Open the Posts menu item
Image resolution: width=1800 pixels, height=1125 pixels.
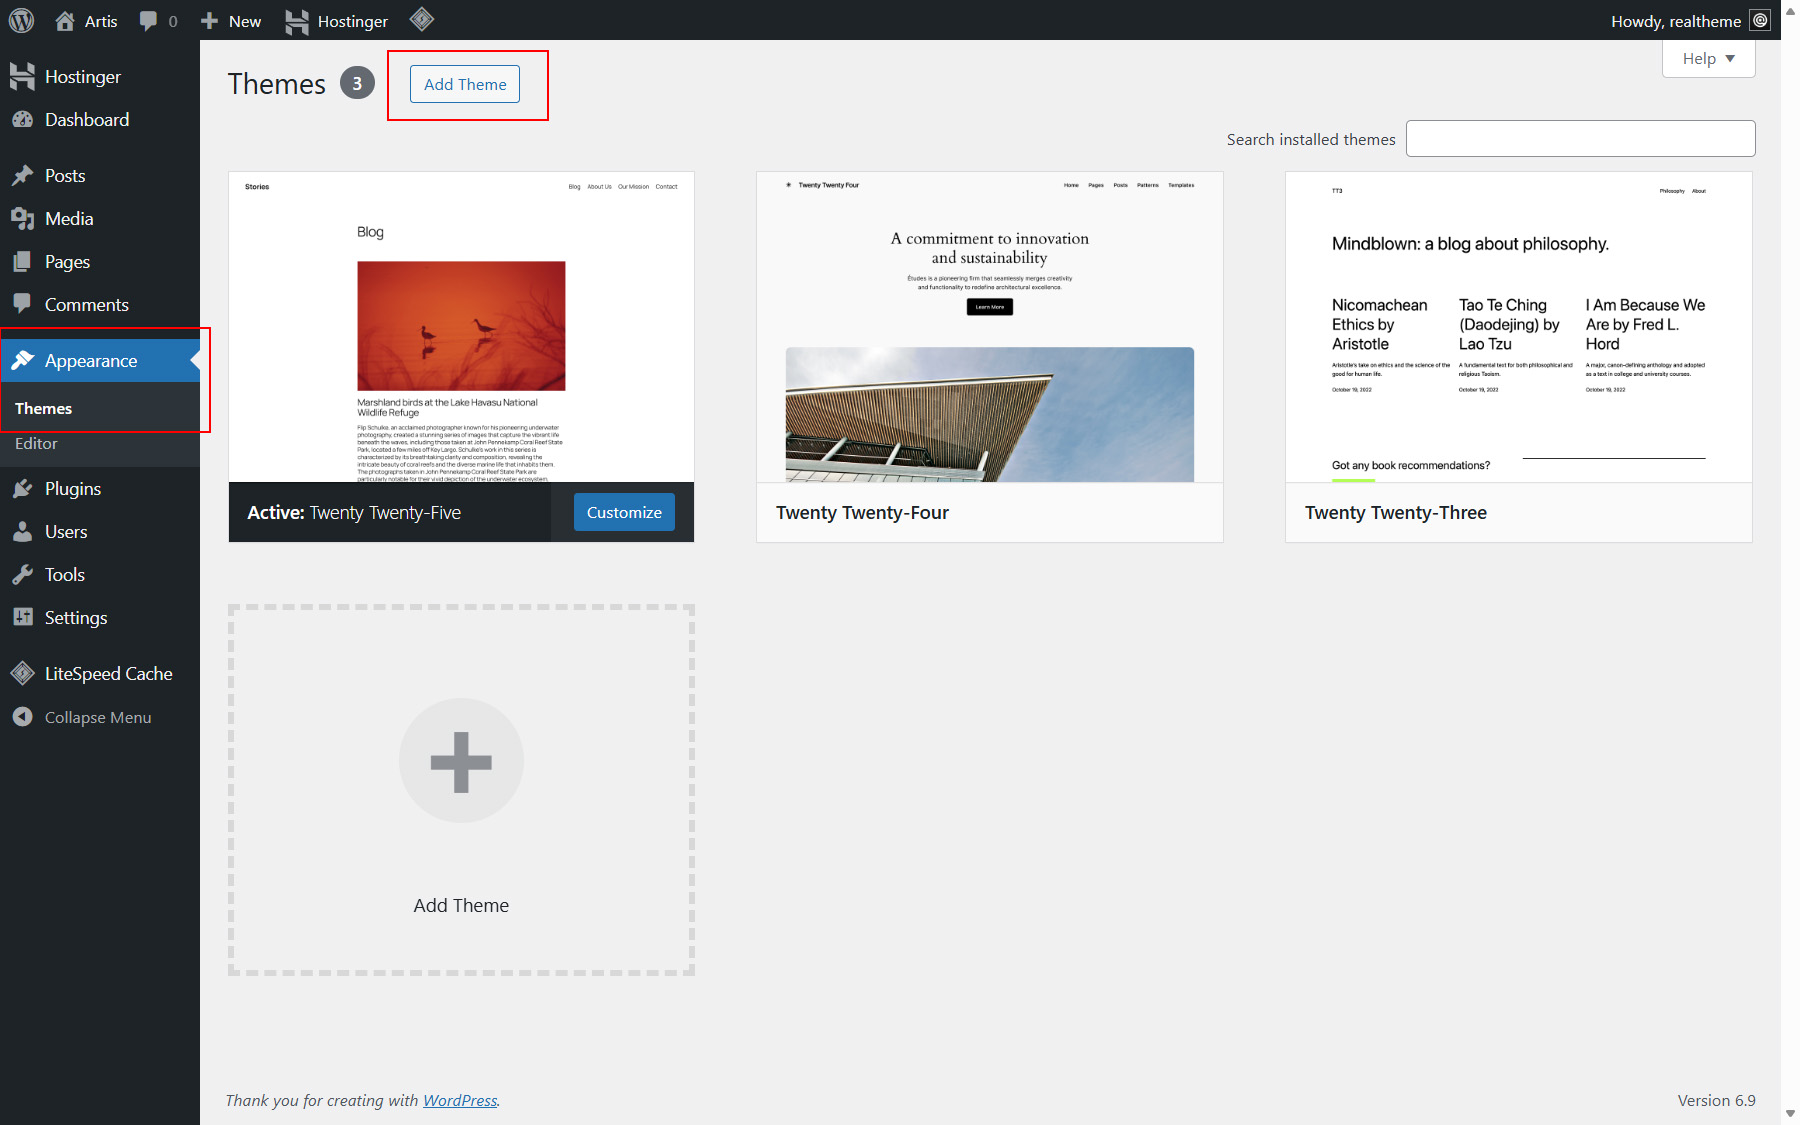(64, 176)
